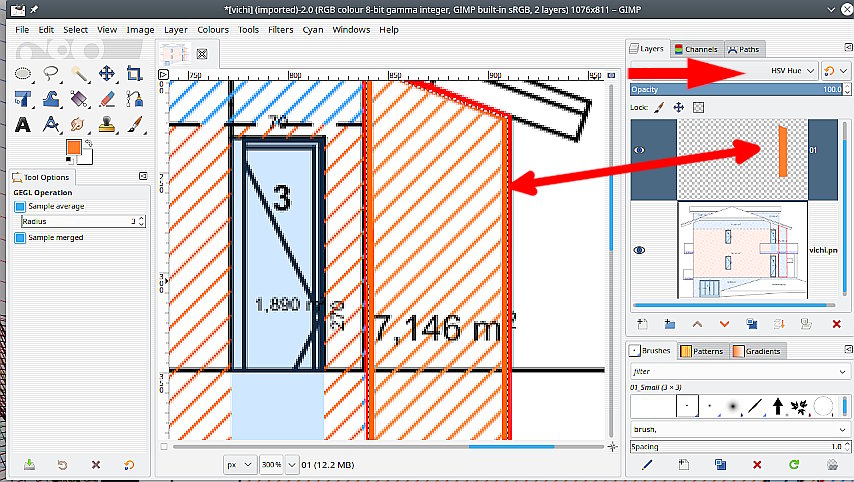Image resolution: width=854 pixels, height=482 pixels.
Task: Choose the Paintbrush tool
Action: [x=134, y=124]
